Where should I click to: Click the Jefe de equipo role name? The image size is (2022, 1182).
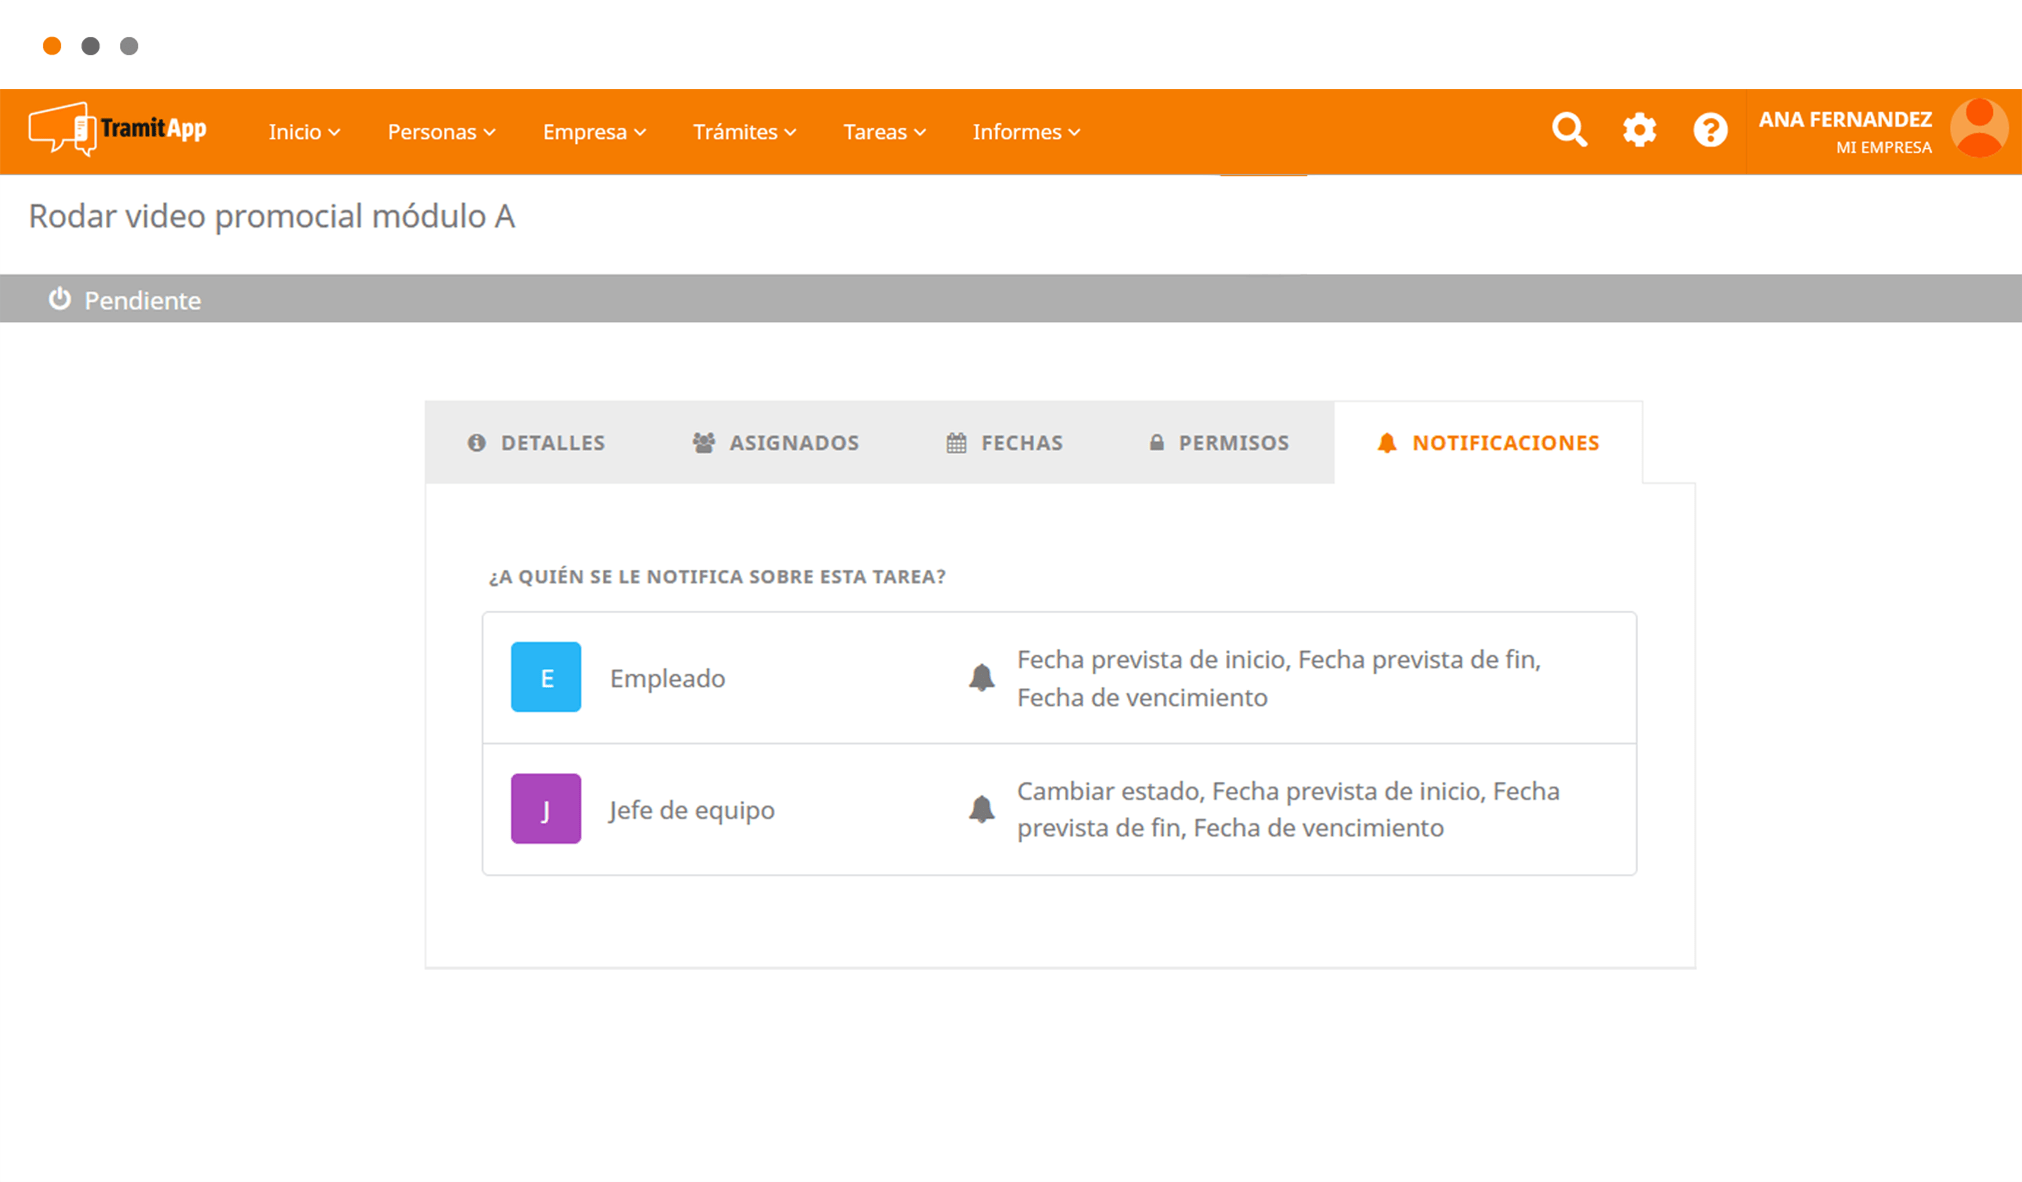tap(692, 809)
